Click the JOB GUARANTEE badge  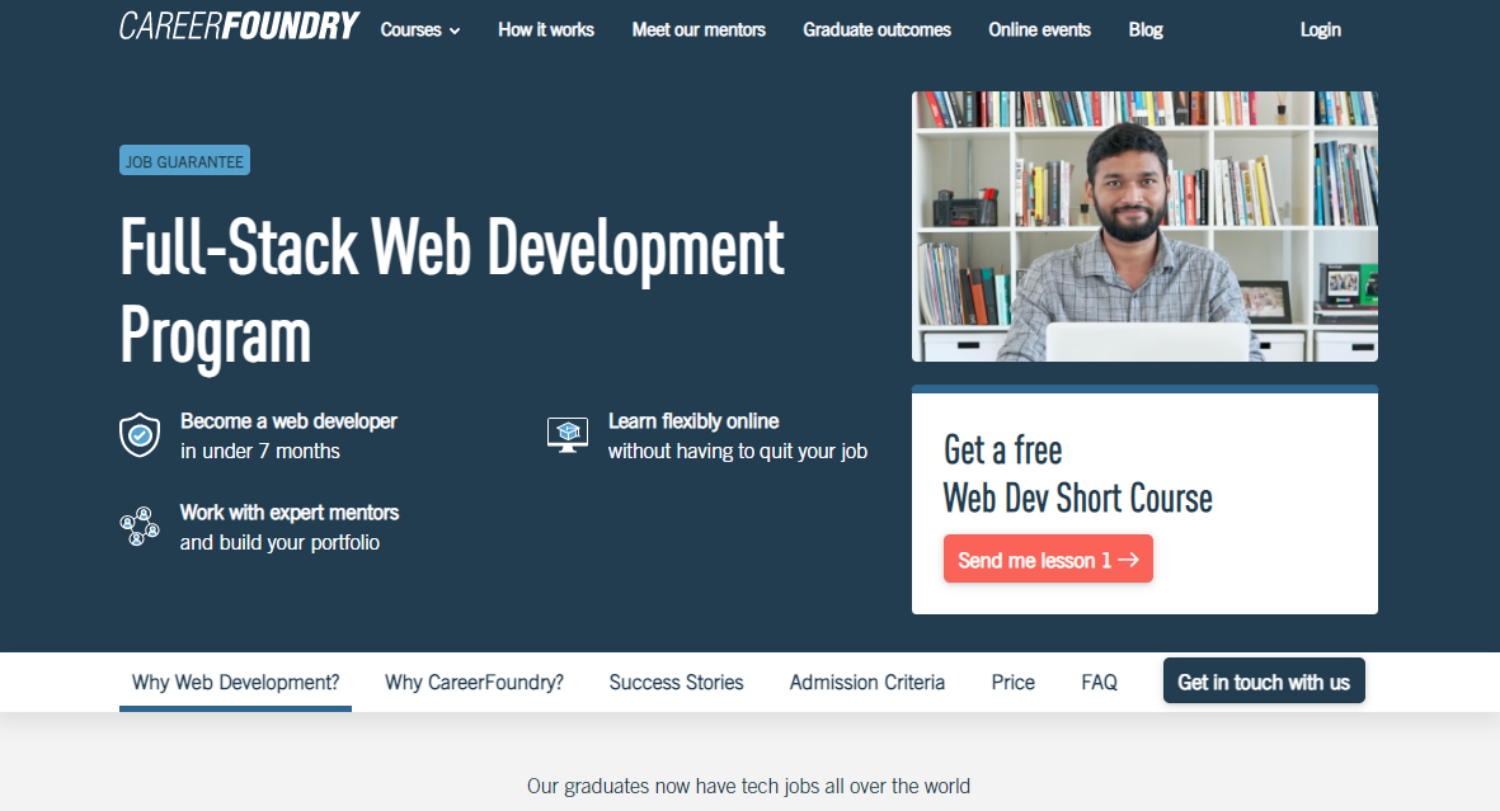pyautogui.click(x=184, y=160)
